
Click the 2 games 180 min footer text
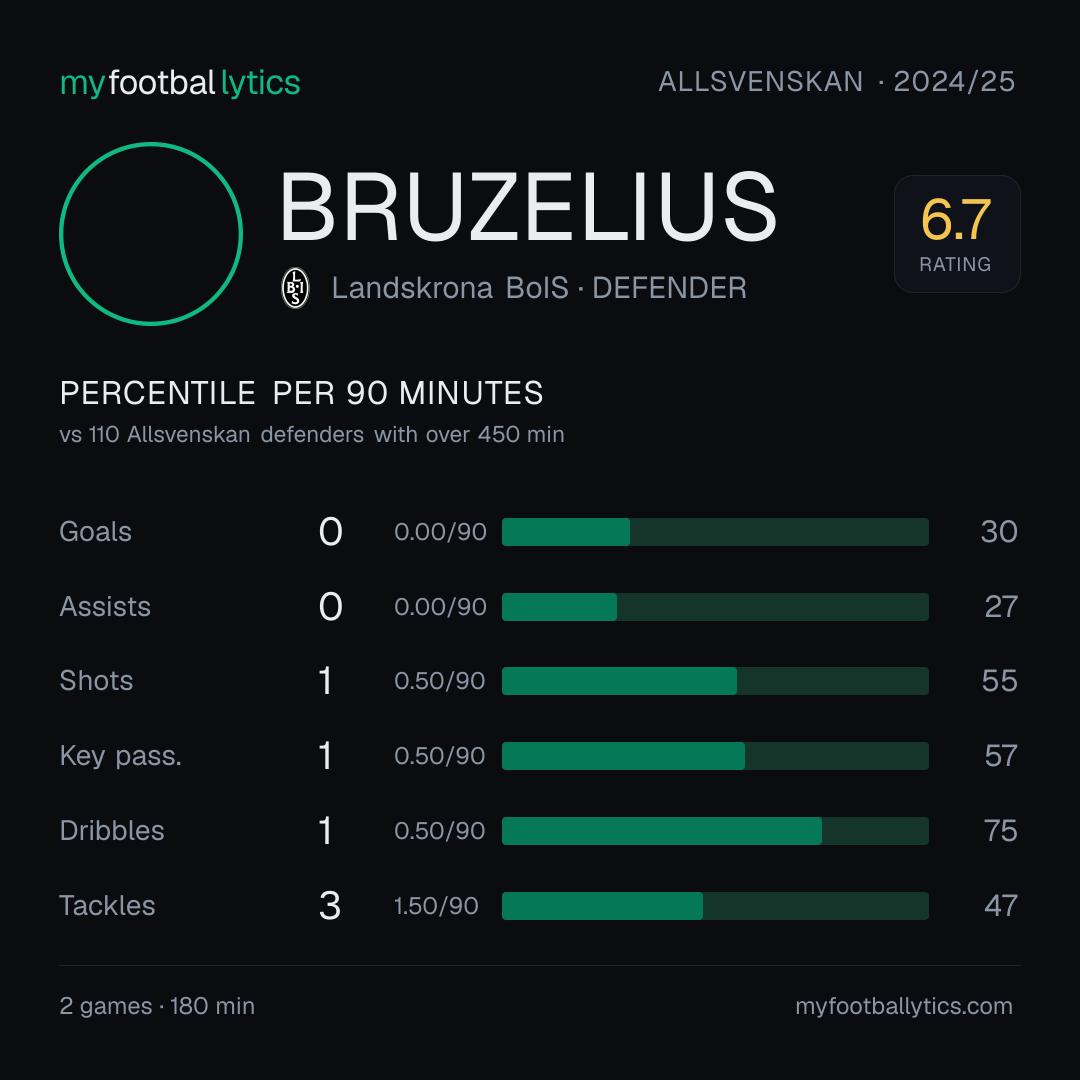tap(157, 1006)
